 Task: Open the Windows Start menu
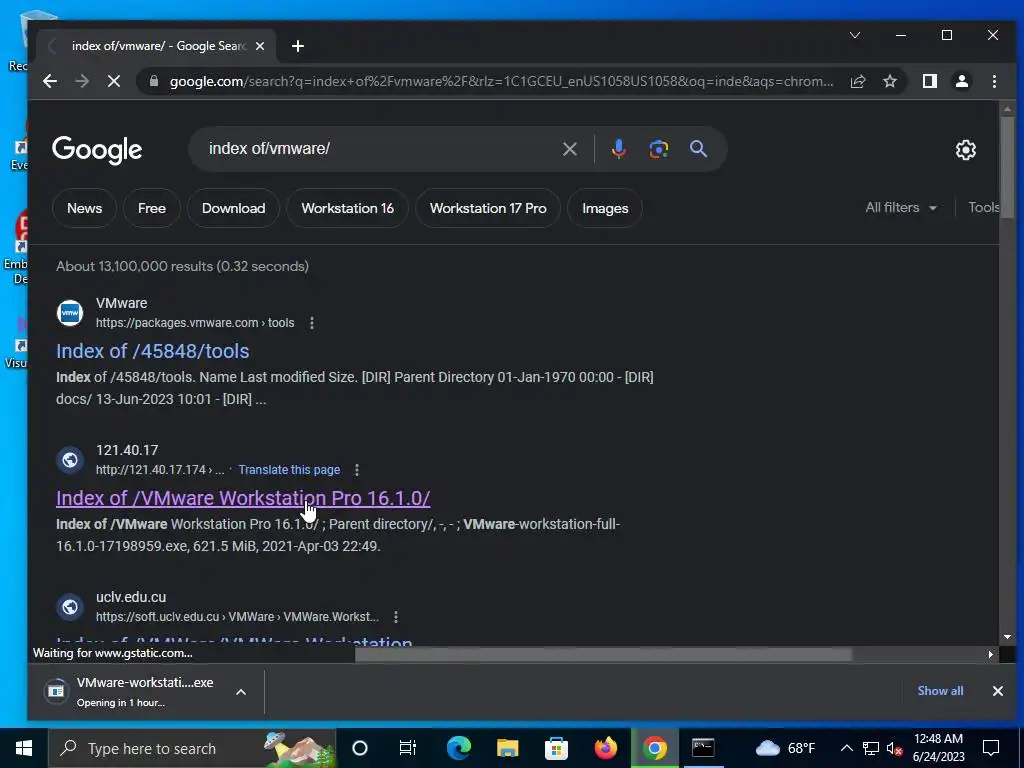coord(24,748)
